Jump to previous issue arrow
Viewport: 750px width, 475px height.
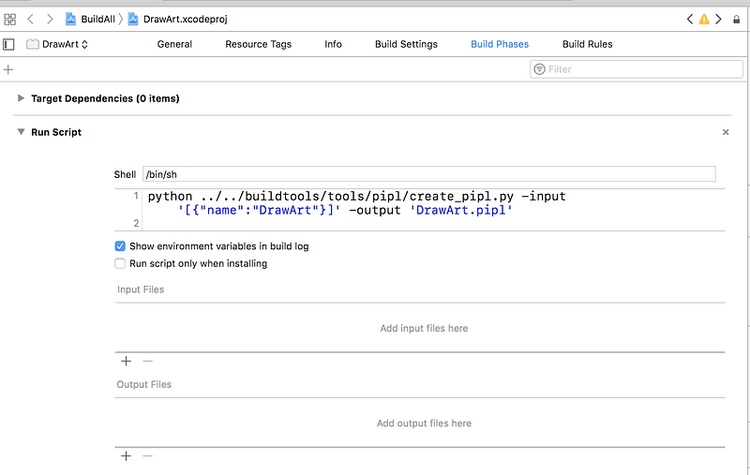click(689, 19)
